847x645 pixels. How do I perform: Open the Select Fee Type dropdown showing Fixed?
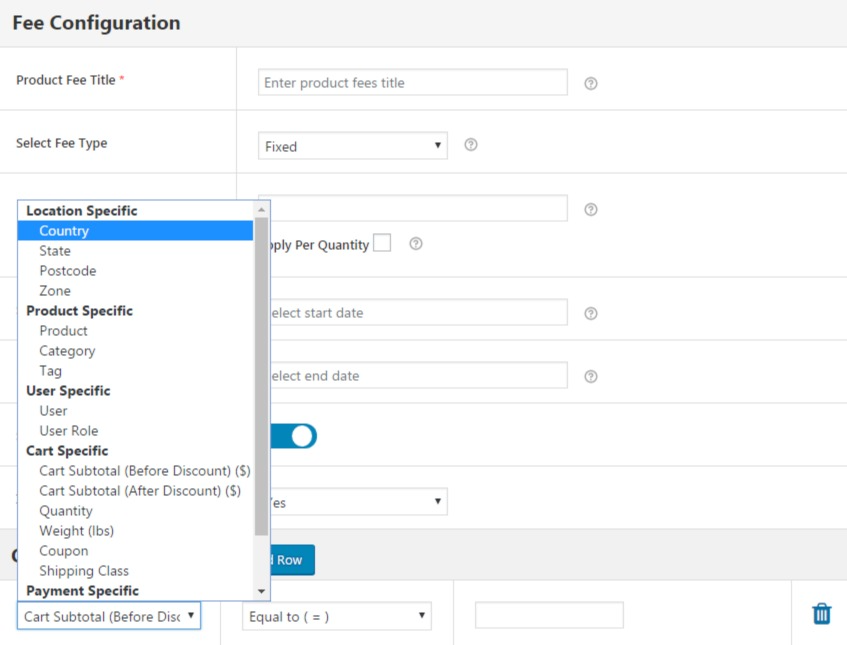[x=353, y=146]
